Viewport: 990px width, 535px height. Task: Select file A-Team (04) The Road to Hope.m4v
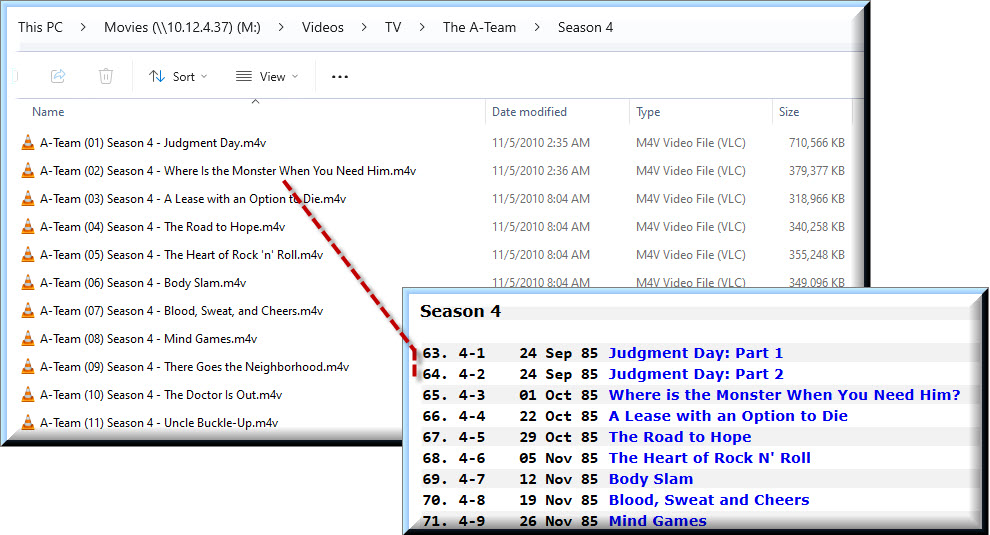(x=162, y=226)
